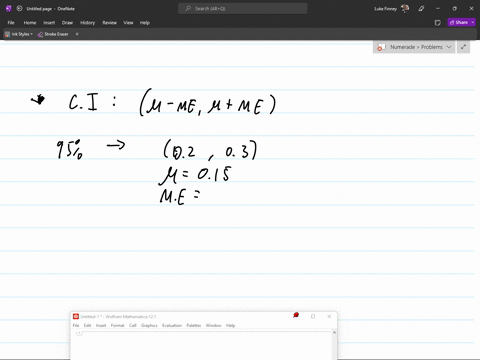480x360 pixels.
Task: Select the Stroke Eraser tool
Action: (53, 34)
